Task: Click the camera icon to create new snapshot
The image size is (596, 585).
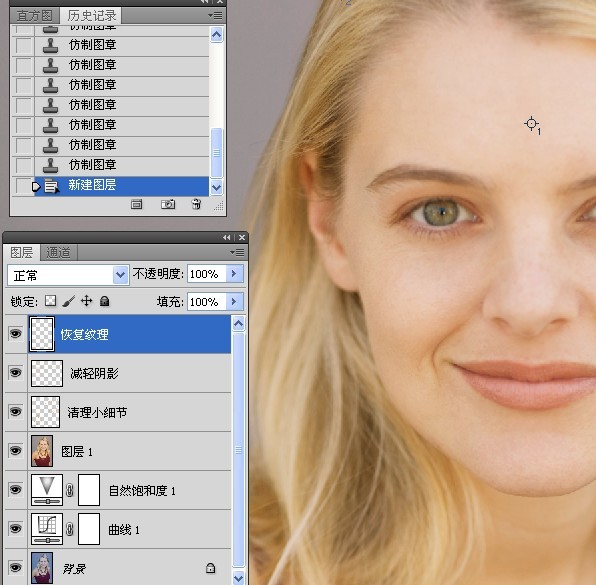Action: [168, 204]
